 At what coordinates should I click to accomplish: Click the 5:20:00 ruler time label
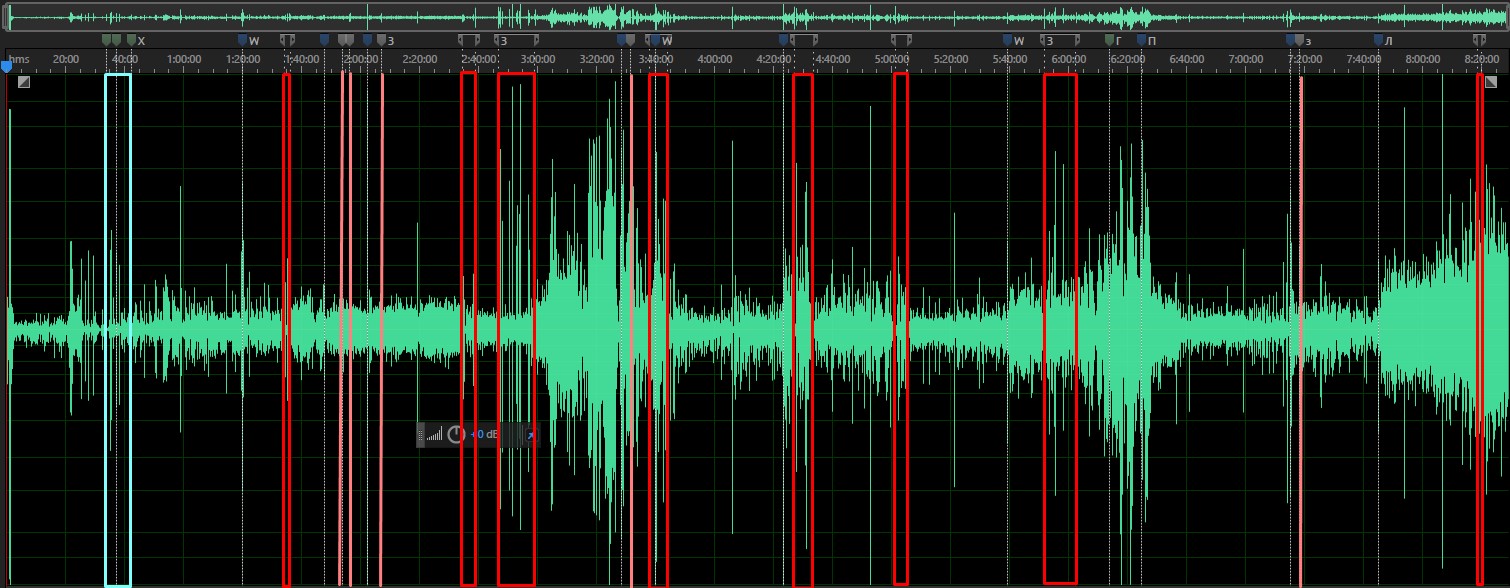[951, 59]
